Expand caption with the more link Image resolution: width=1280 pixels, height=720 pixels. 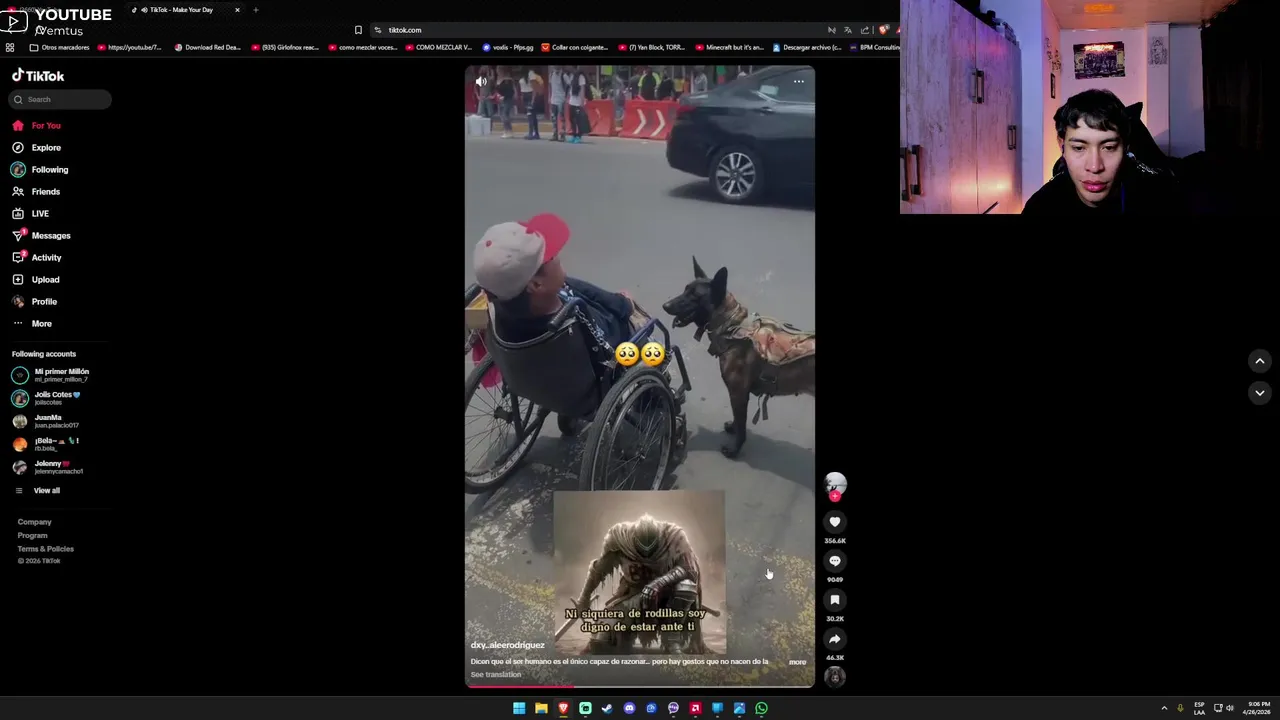point(797,662)
